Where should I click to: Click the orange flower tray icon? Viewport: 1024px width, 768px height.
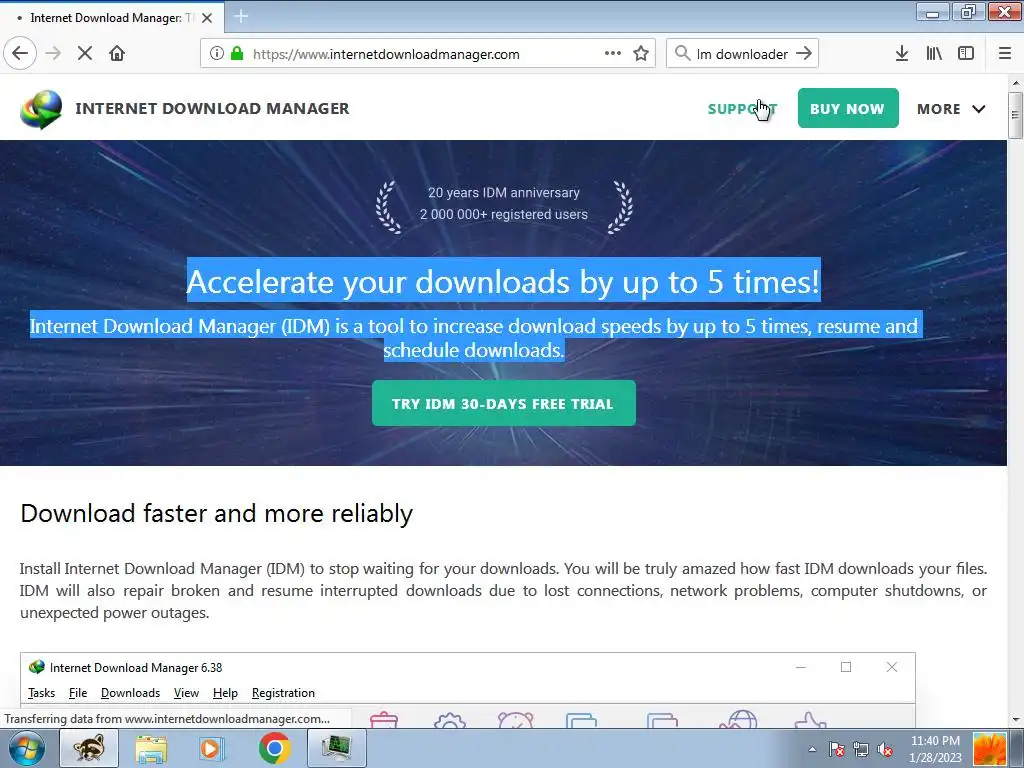coord(989,749)
